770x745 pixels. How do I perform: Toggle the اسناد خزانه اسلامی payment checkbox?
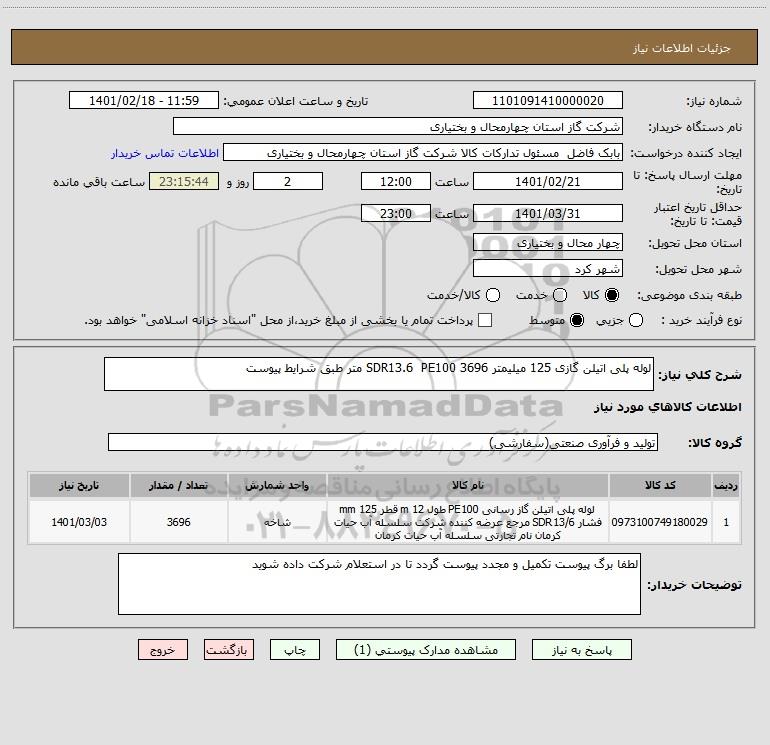click(485, 320)
